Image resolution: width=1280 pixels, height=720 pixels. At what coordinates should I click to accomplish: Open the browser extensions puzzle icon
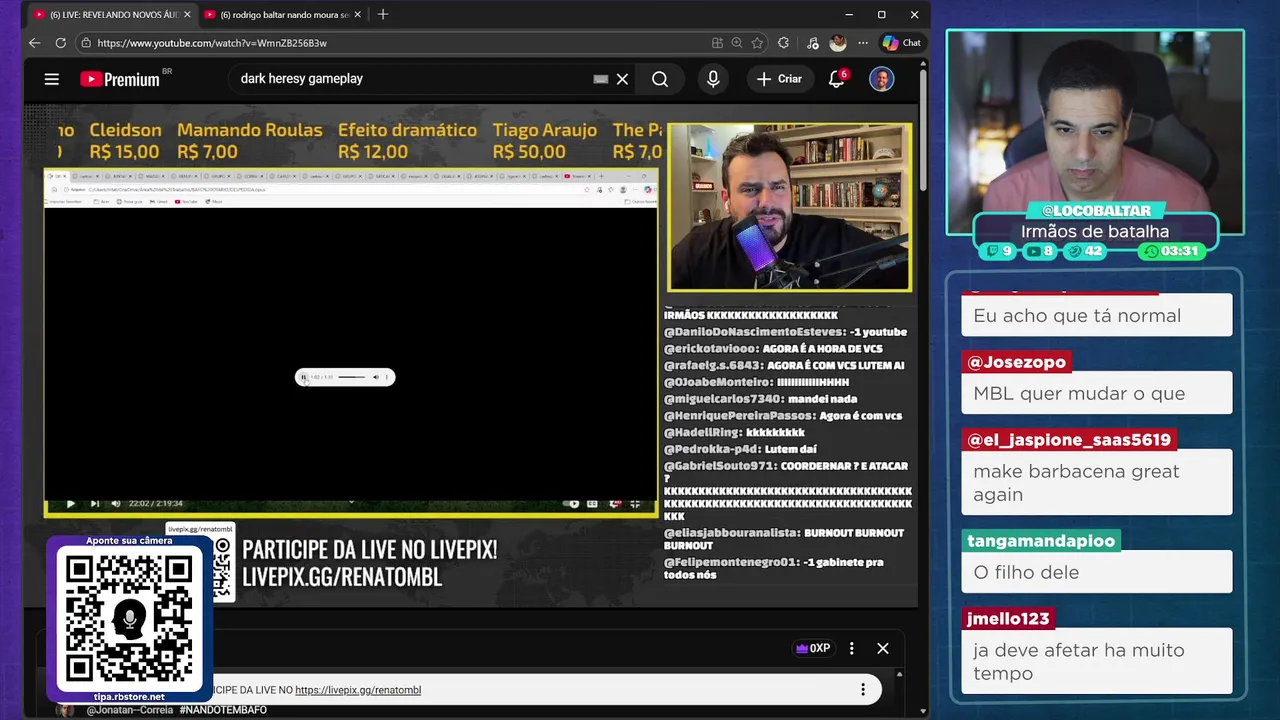[x=783, y=43]
